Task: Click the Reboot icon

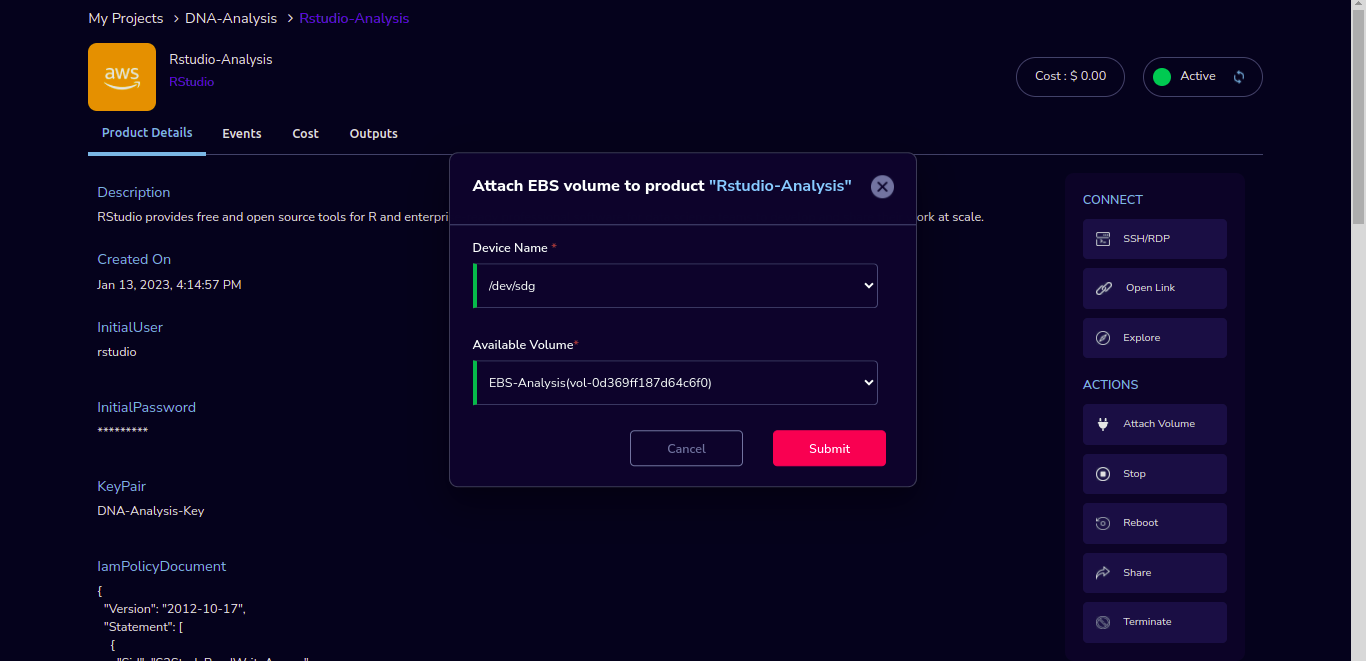Action: tap(1103, 523)
